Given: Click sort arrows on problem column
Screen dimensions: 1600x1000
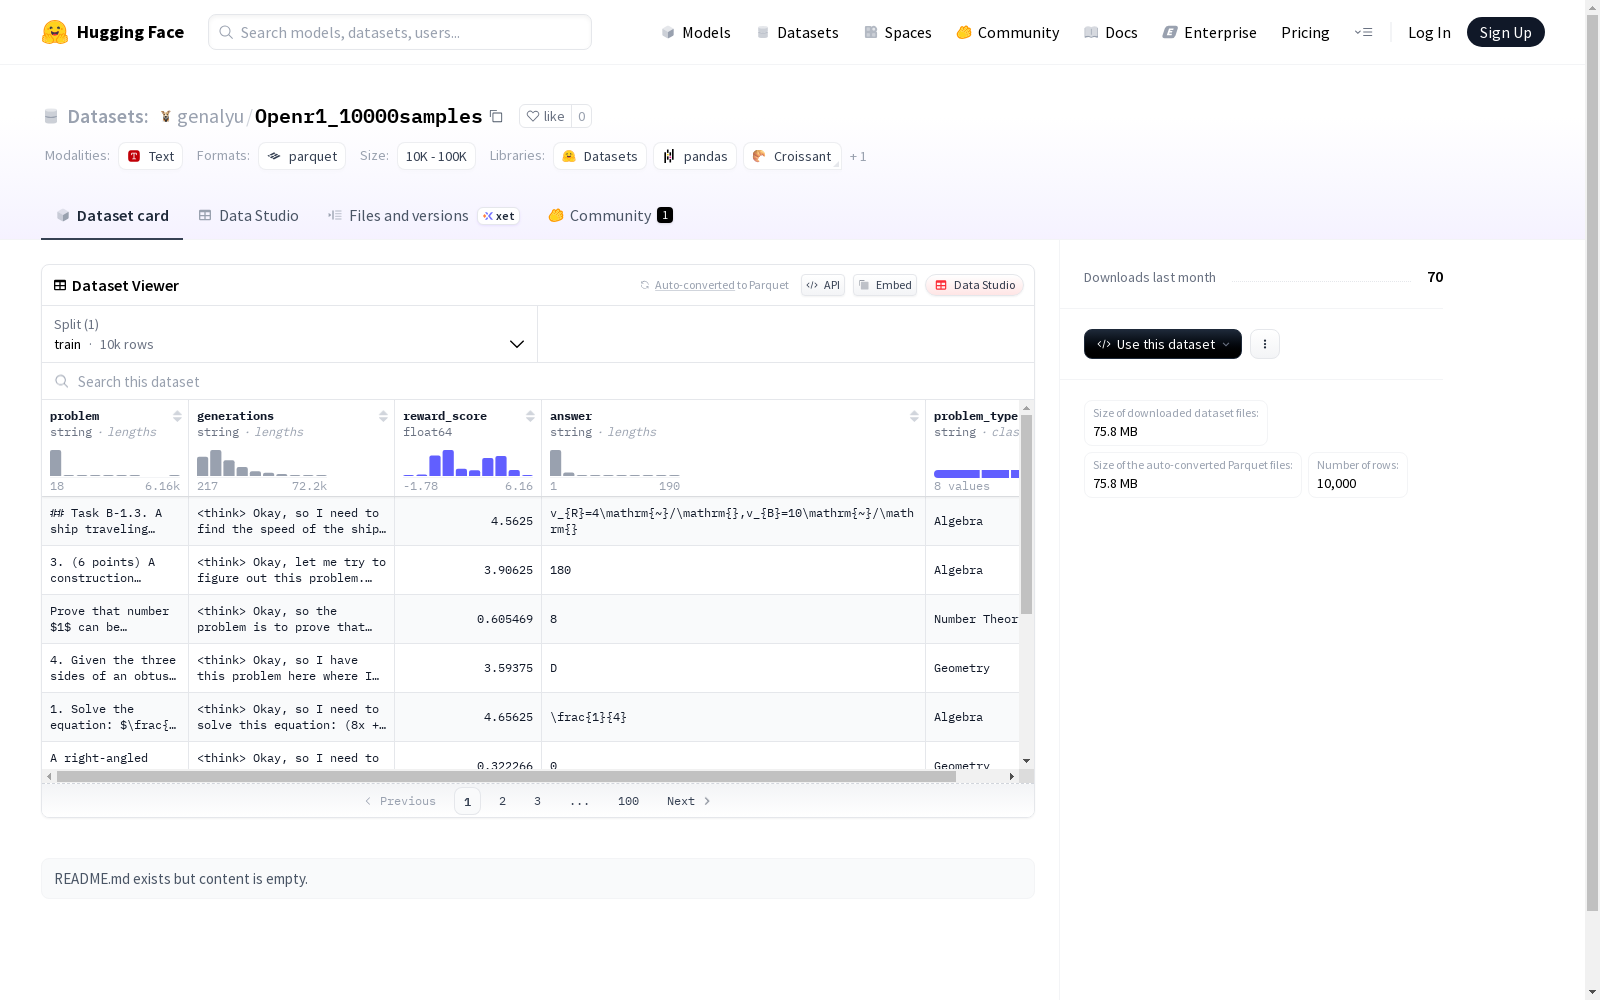Looking at the screenshot, I should 177,416.
